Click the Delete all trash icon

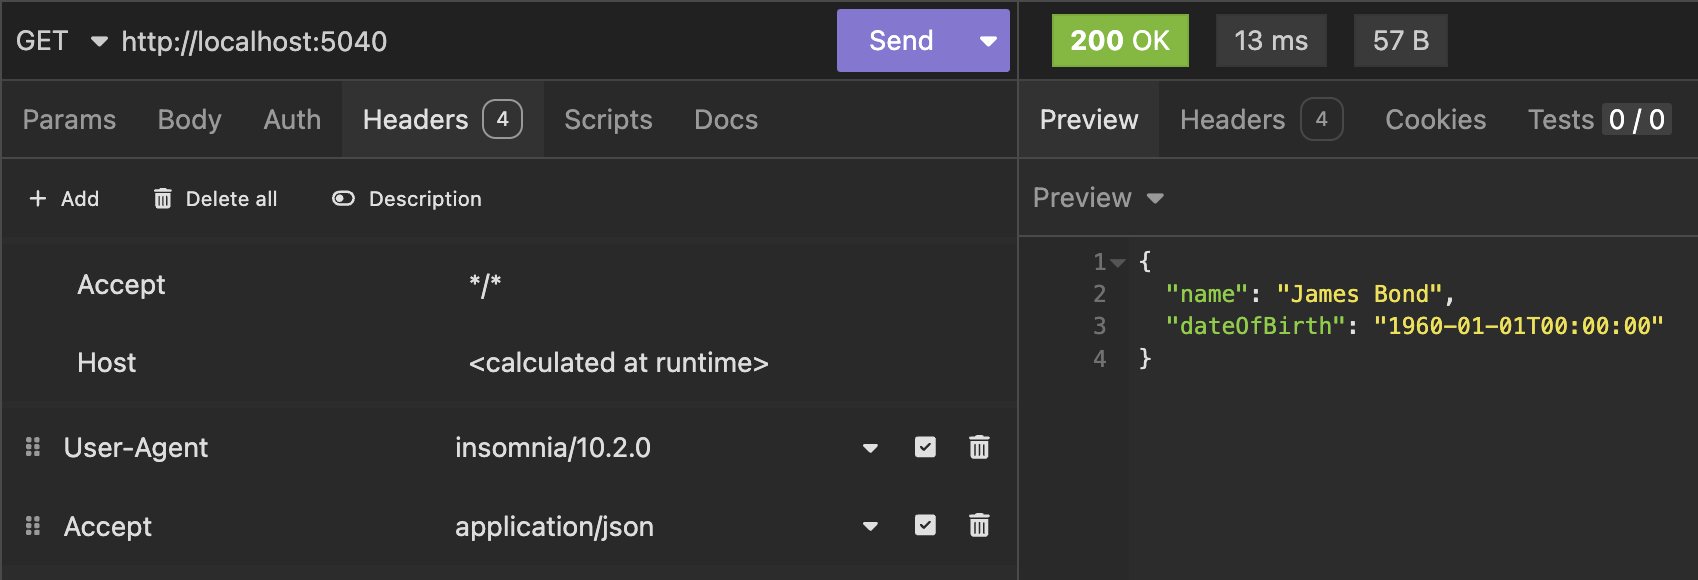pos(163,199)
